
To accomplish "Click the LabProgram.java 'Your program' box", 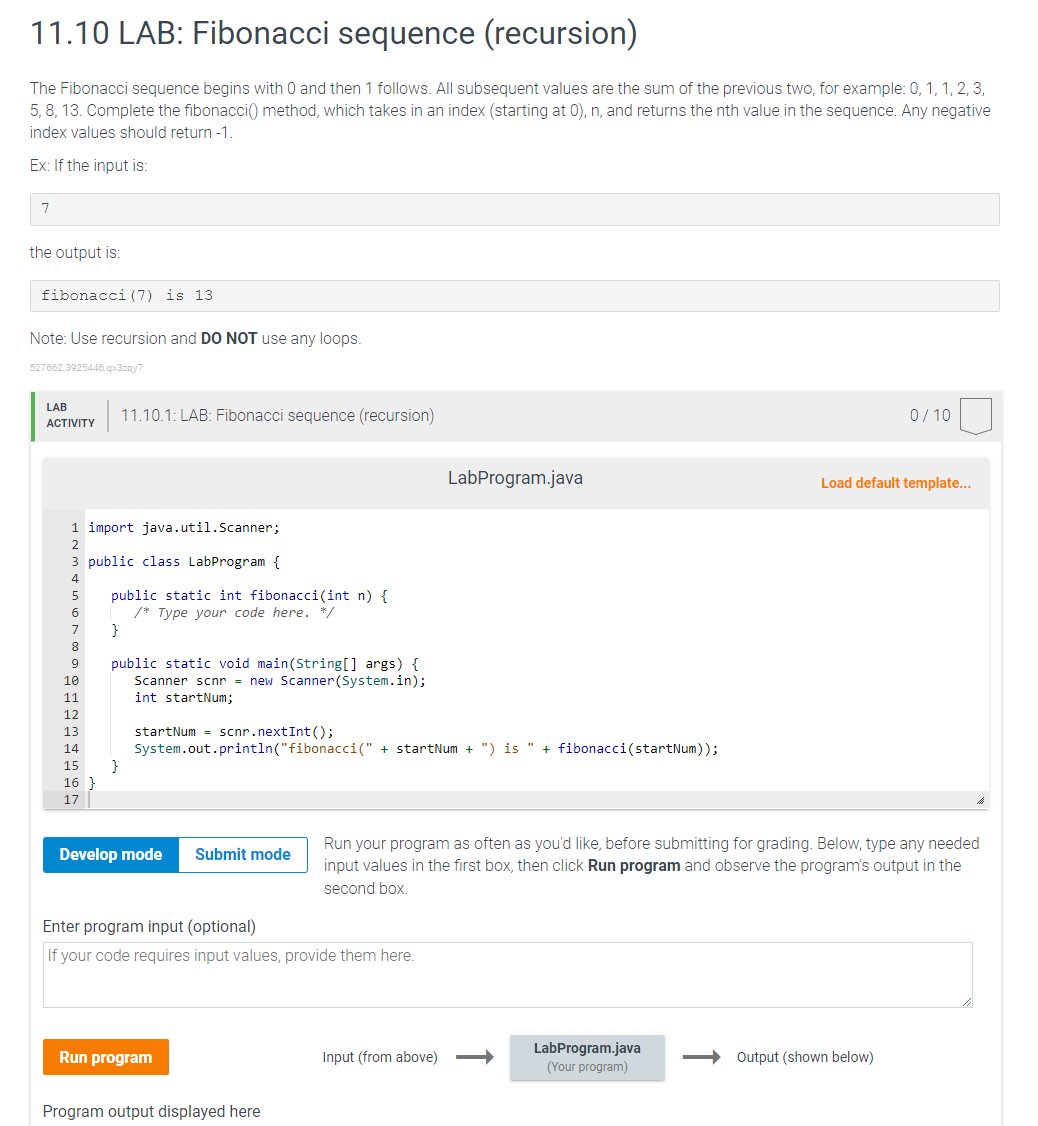I will click(x=587, y=1057).
